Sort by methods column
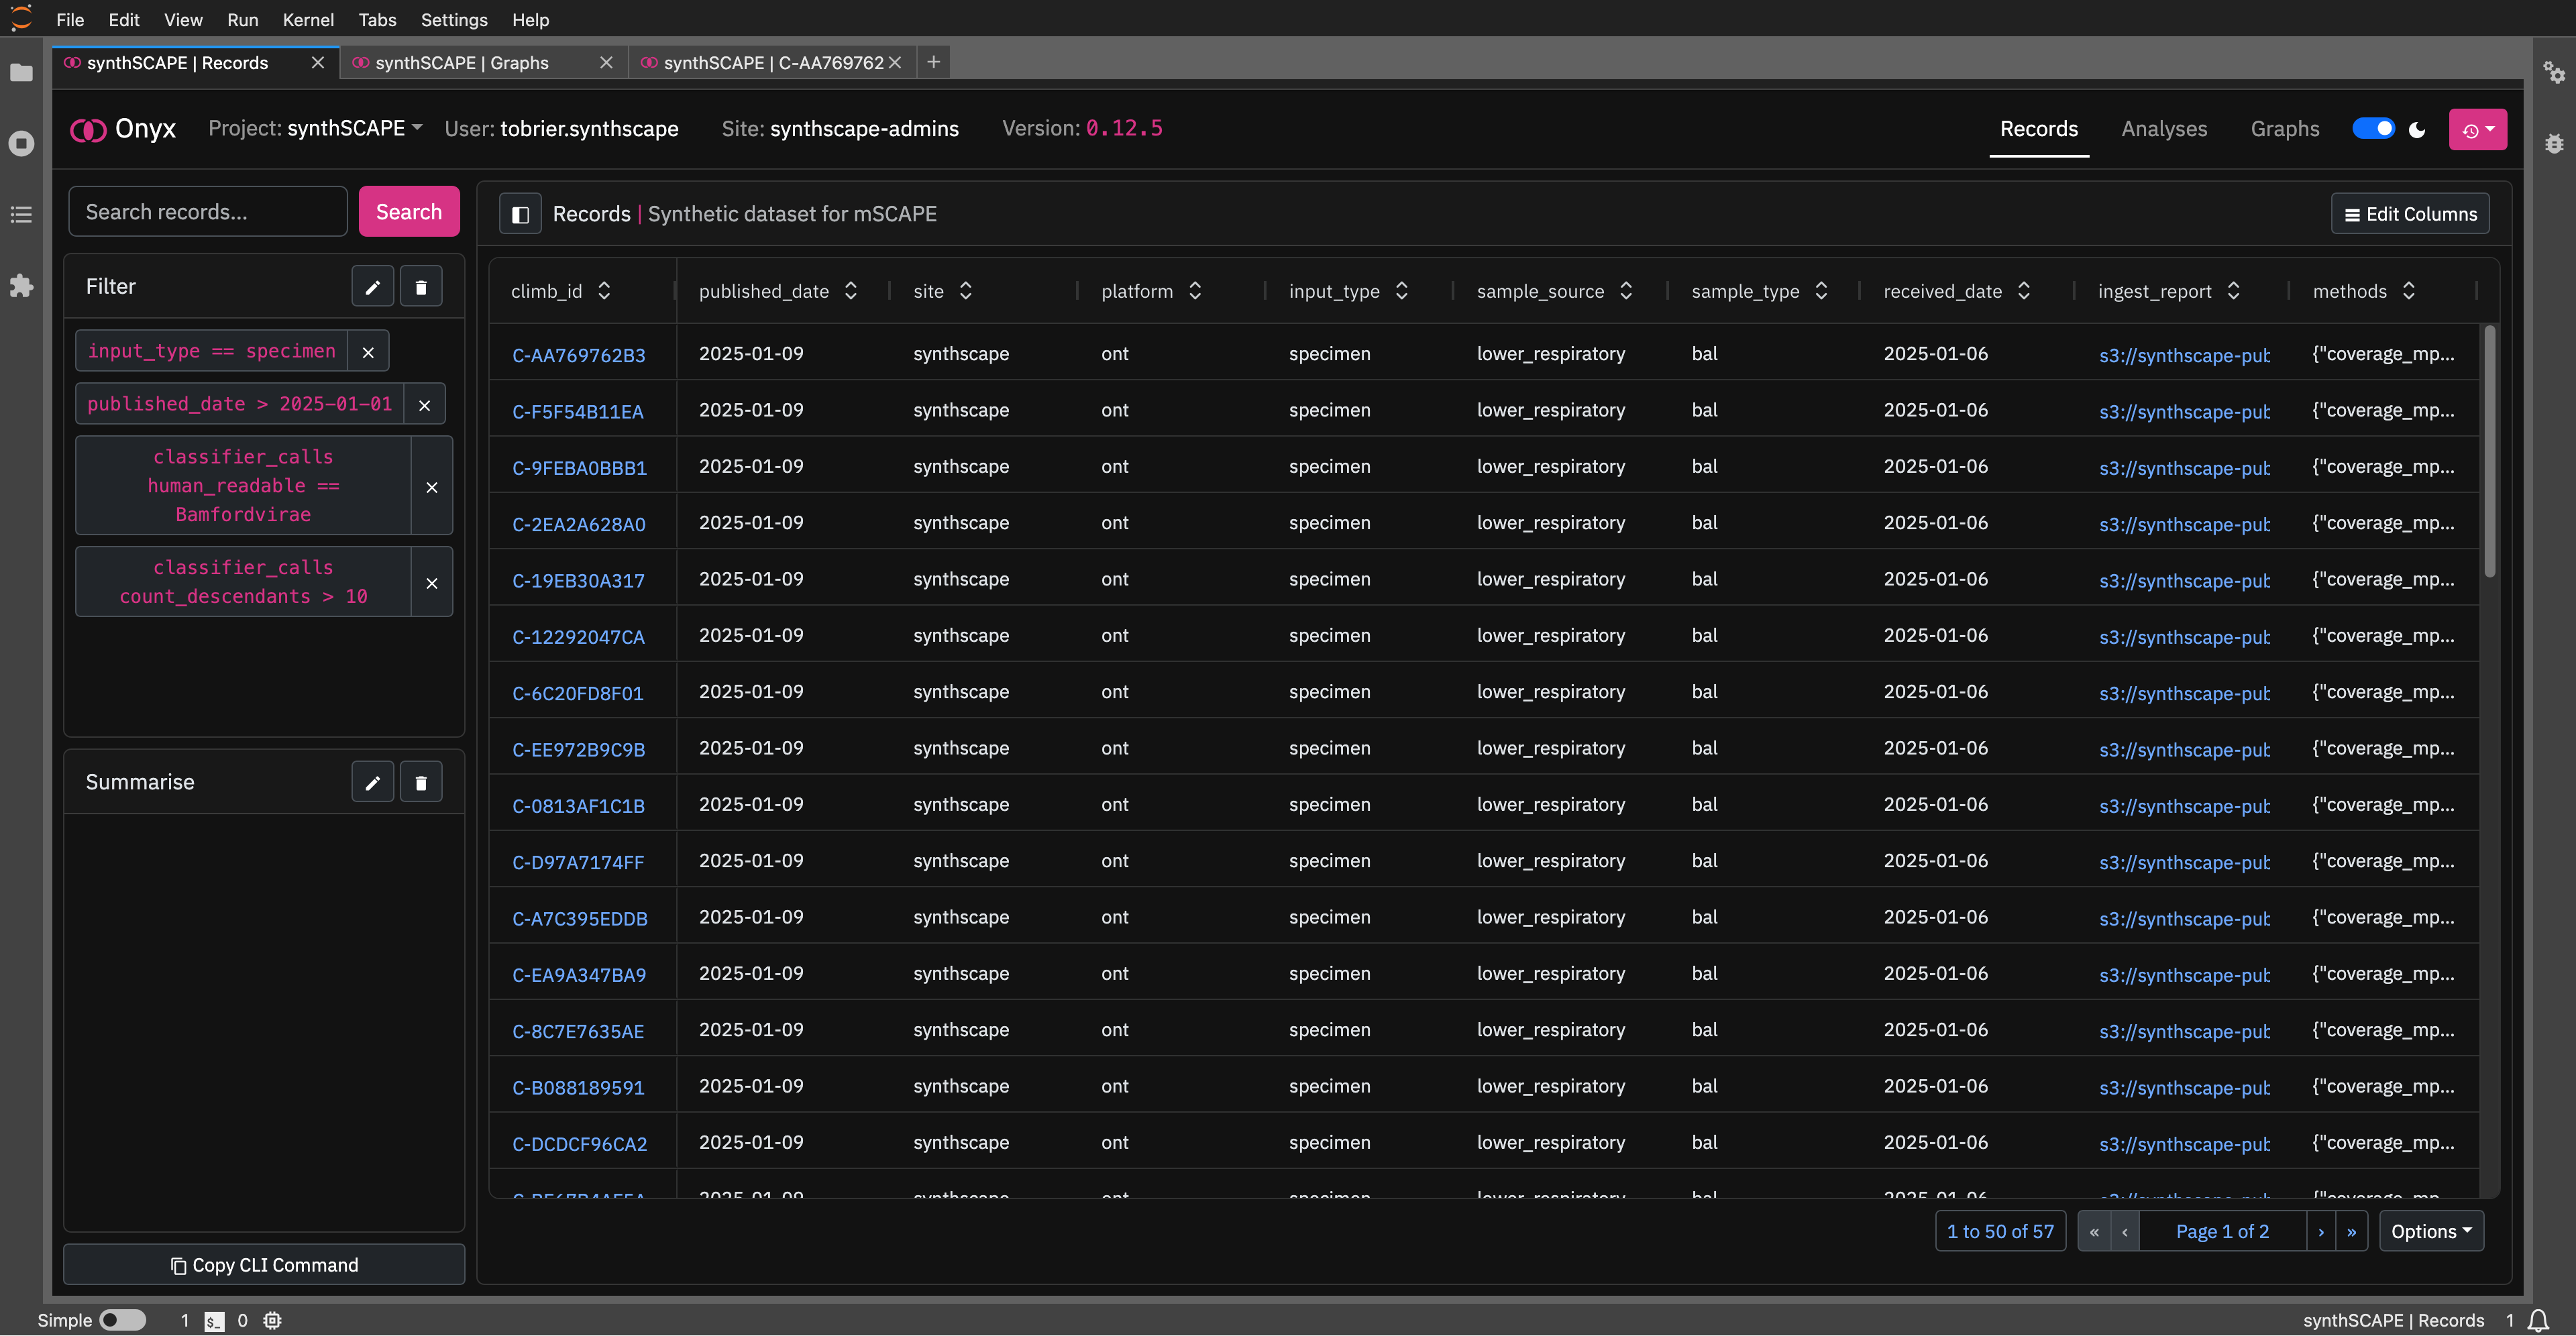2576x1336 pixels. click(x=2409, y=291)
